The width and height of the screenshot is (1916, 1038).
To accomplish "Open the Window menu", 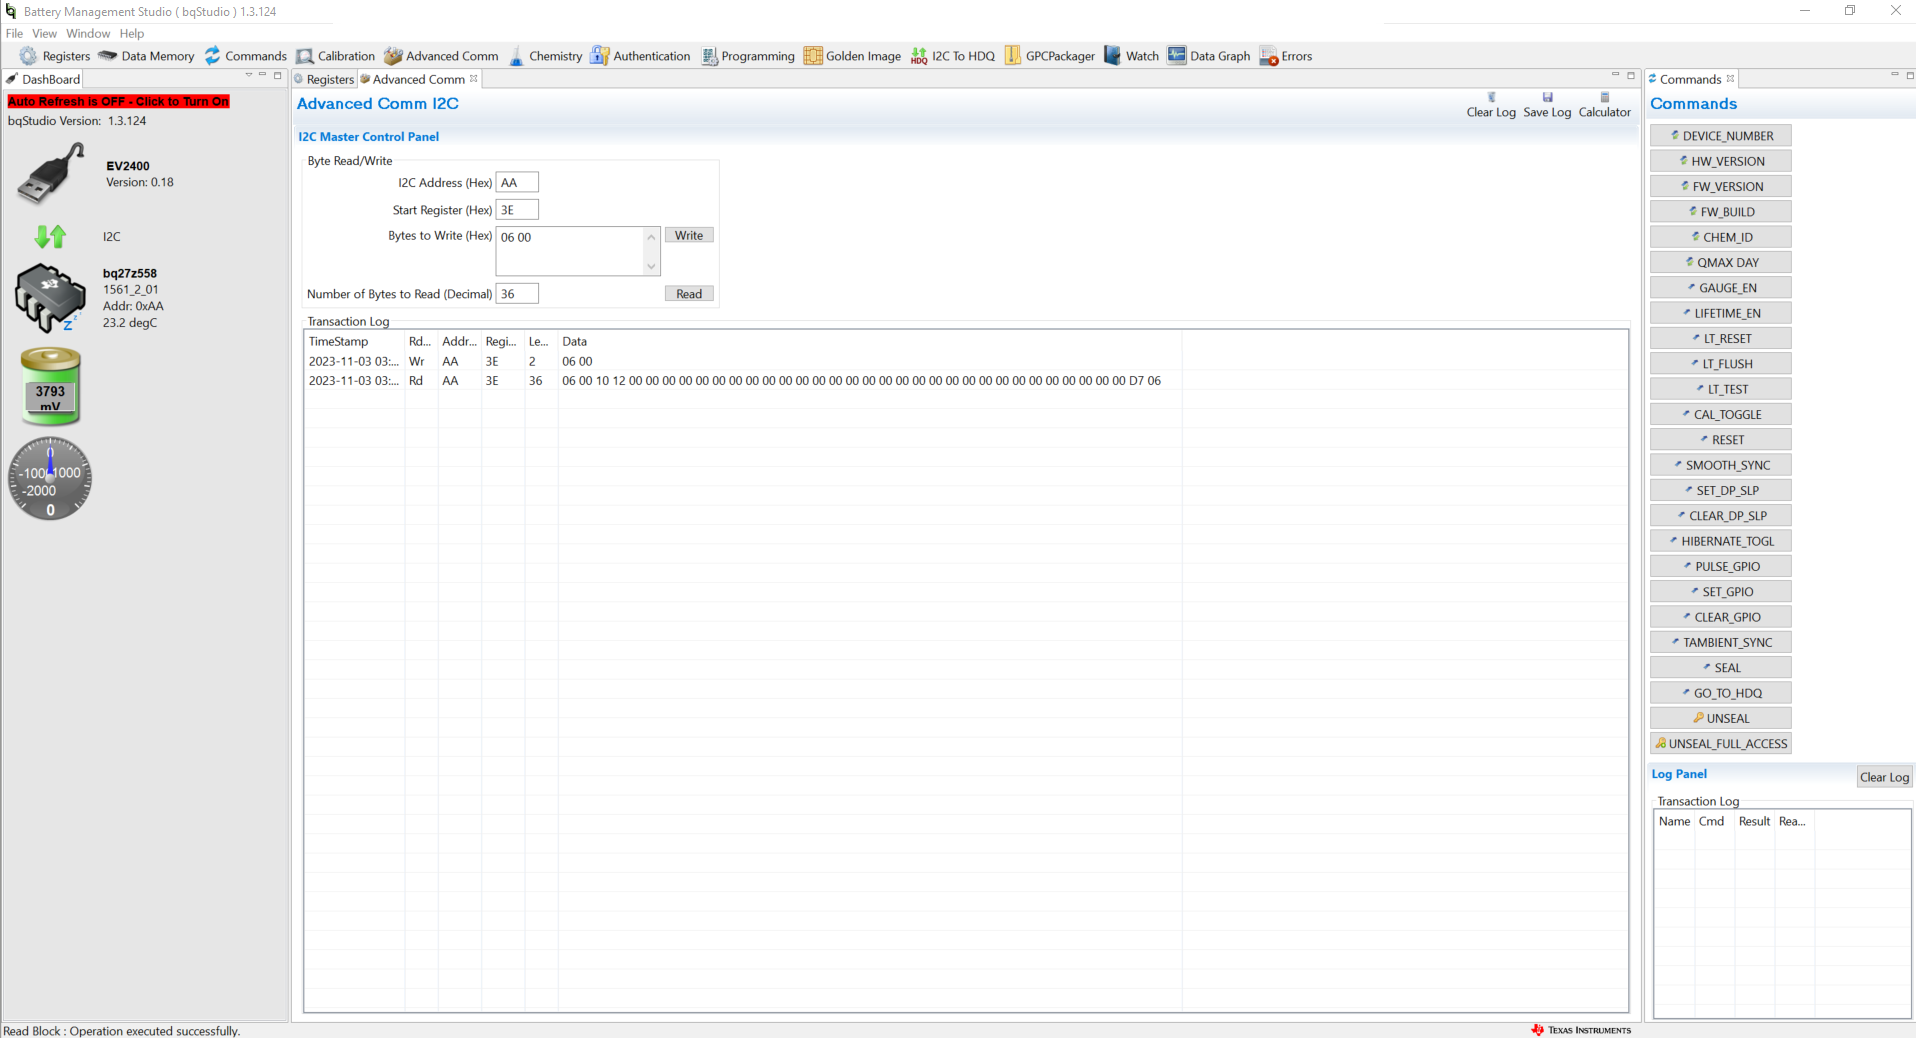I will [88, 33].
